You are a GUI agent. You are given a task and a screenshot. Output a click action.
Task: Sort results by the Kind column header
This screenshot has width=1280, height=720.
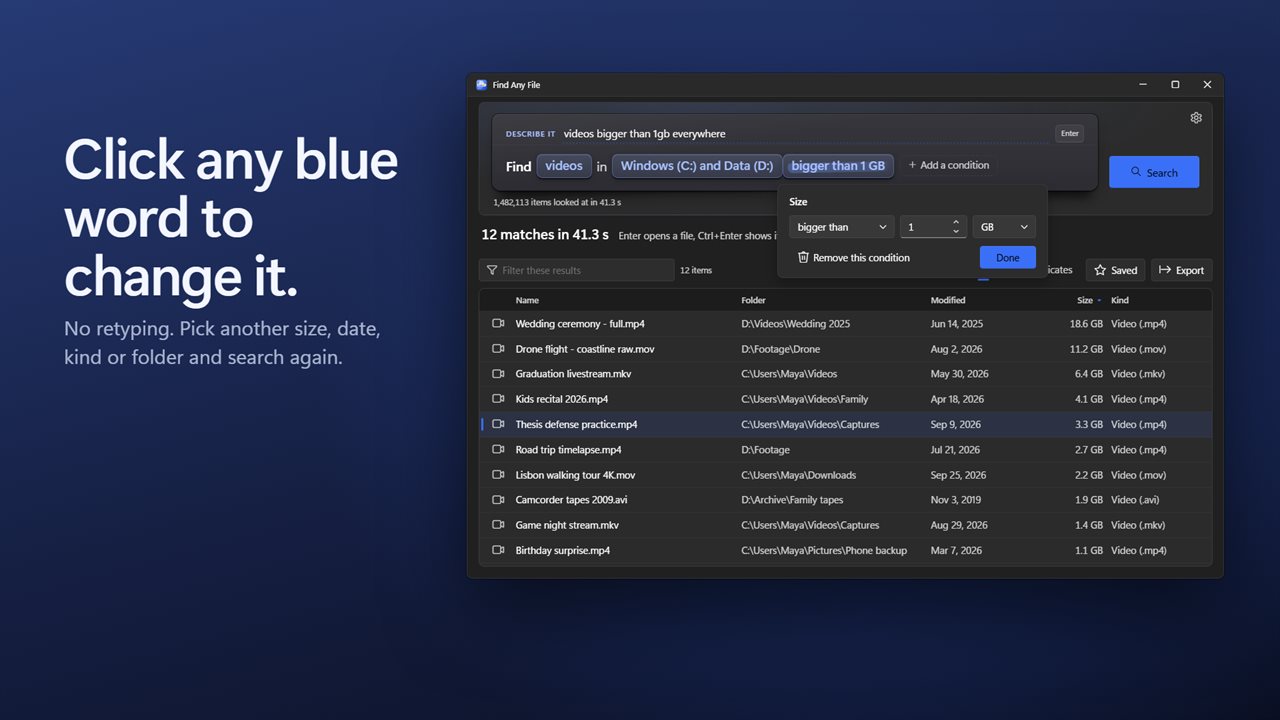(1120, 300)
